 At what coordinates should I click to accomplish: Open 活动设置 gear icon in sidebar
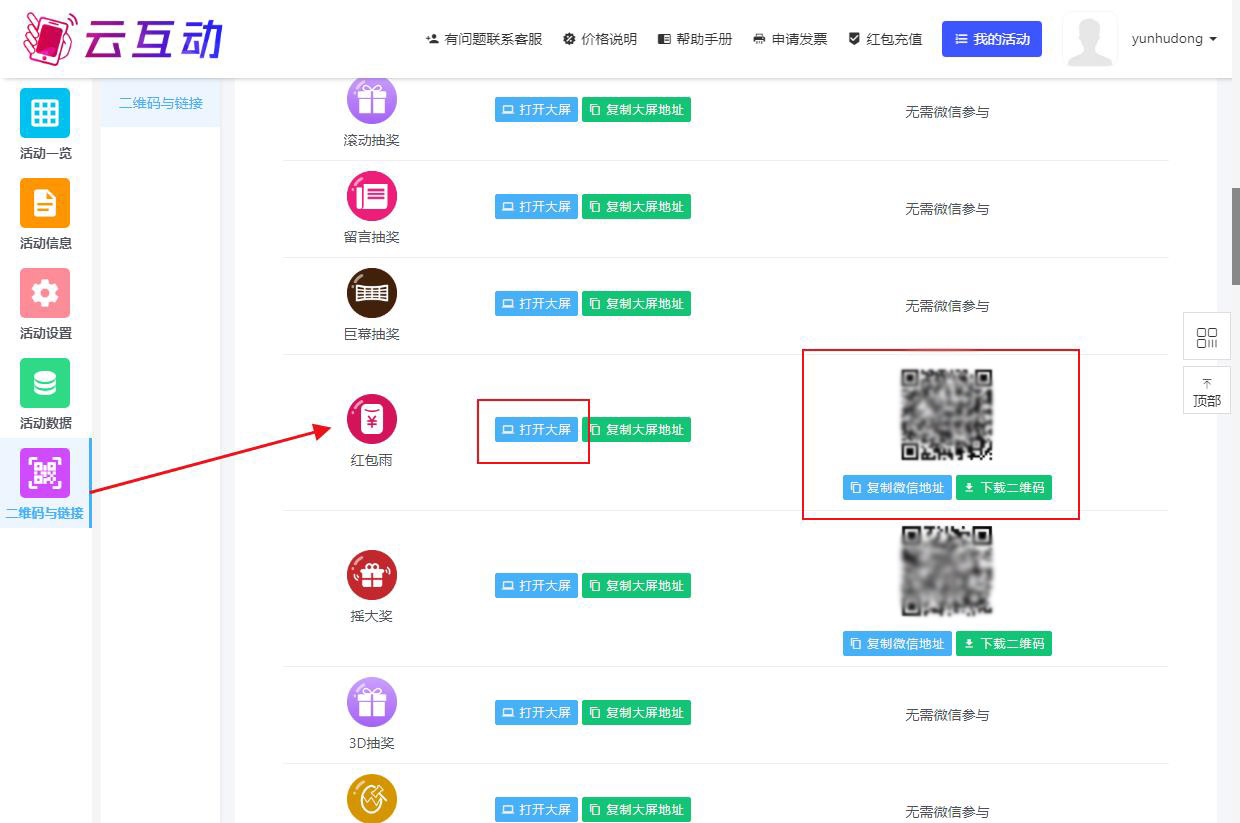point(45,293)
